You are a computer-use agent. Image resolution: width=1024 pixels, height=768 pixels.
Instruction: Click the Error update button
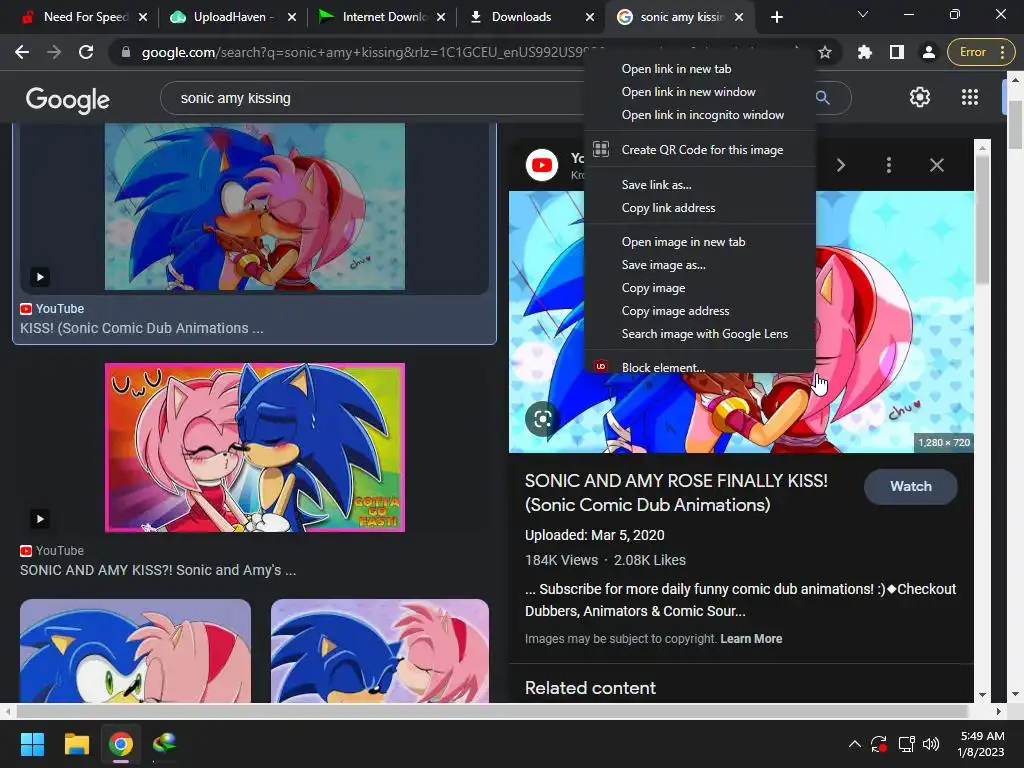click(x=980, y=52)
